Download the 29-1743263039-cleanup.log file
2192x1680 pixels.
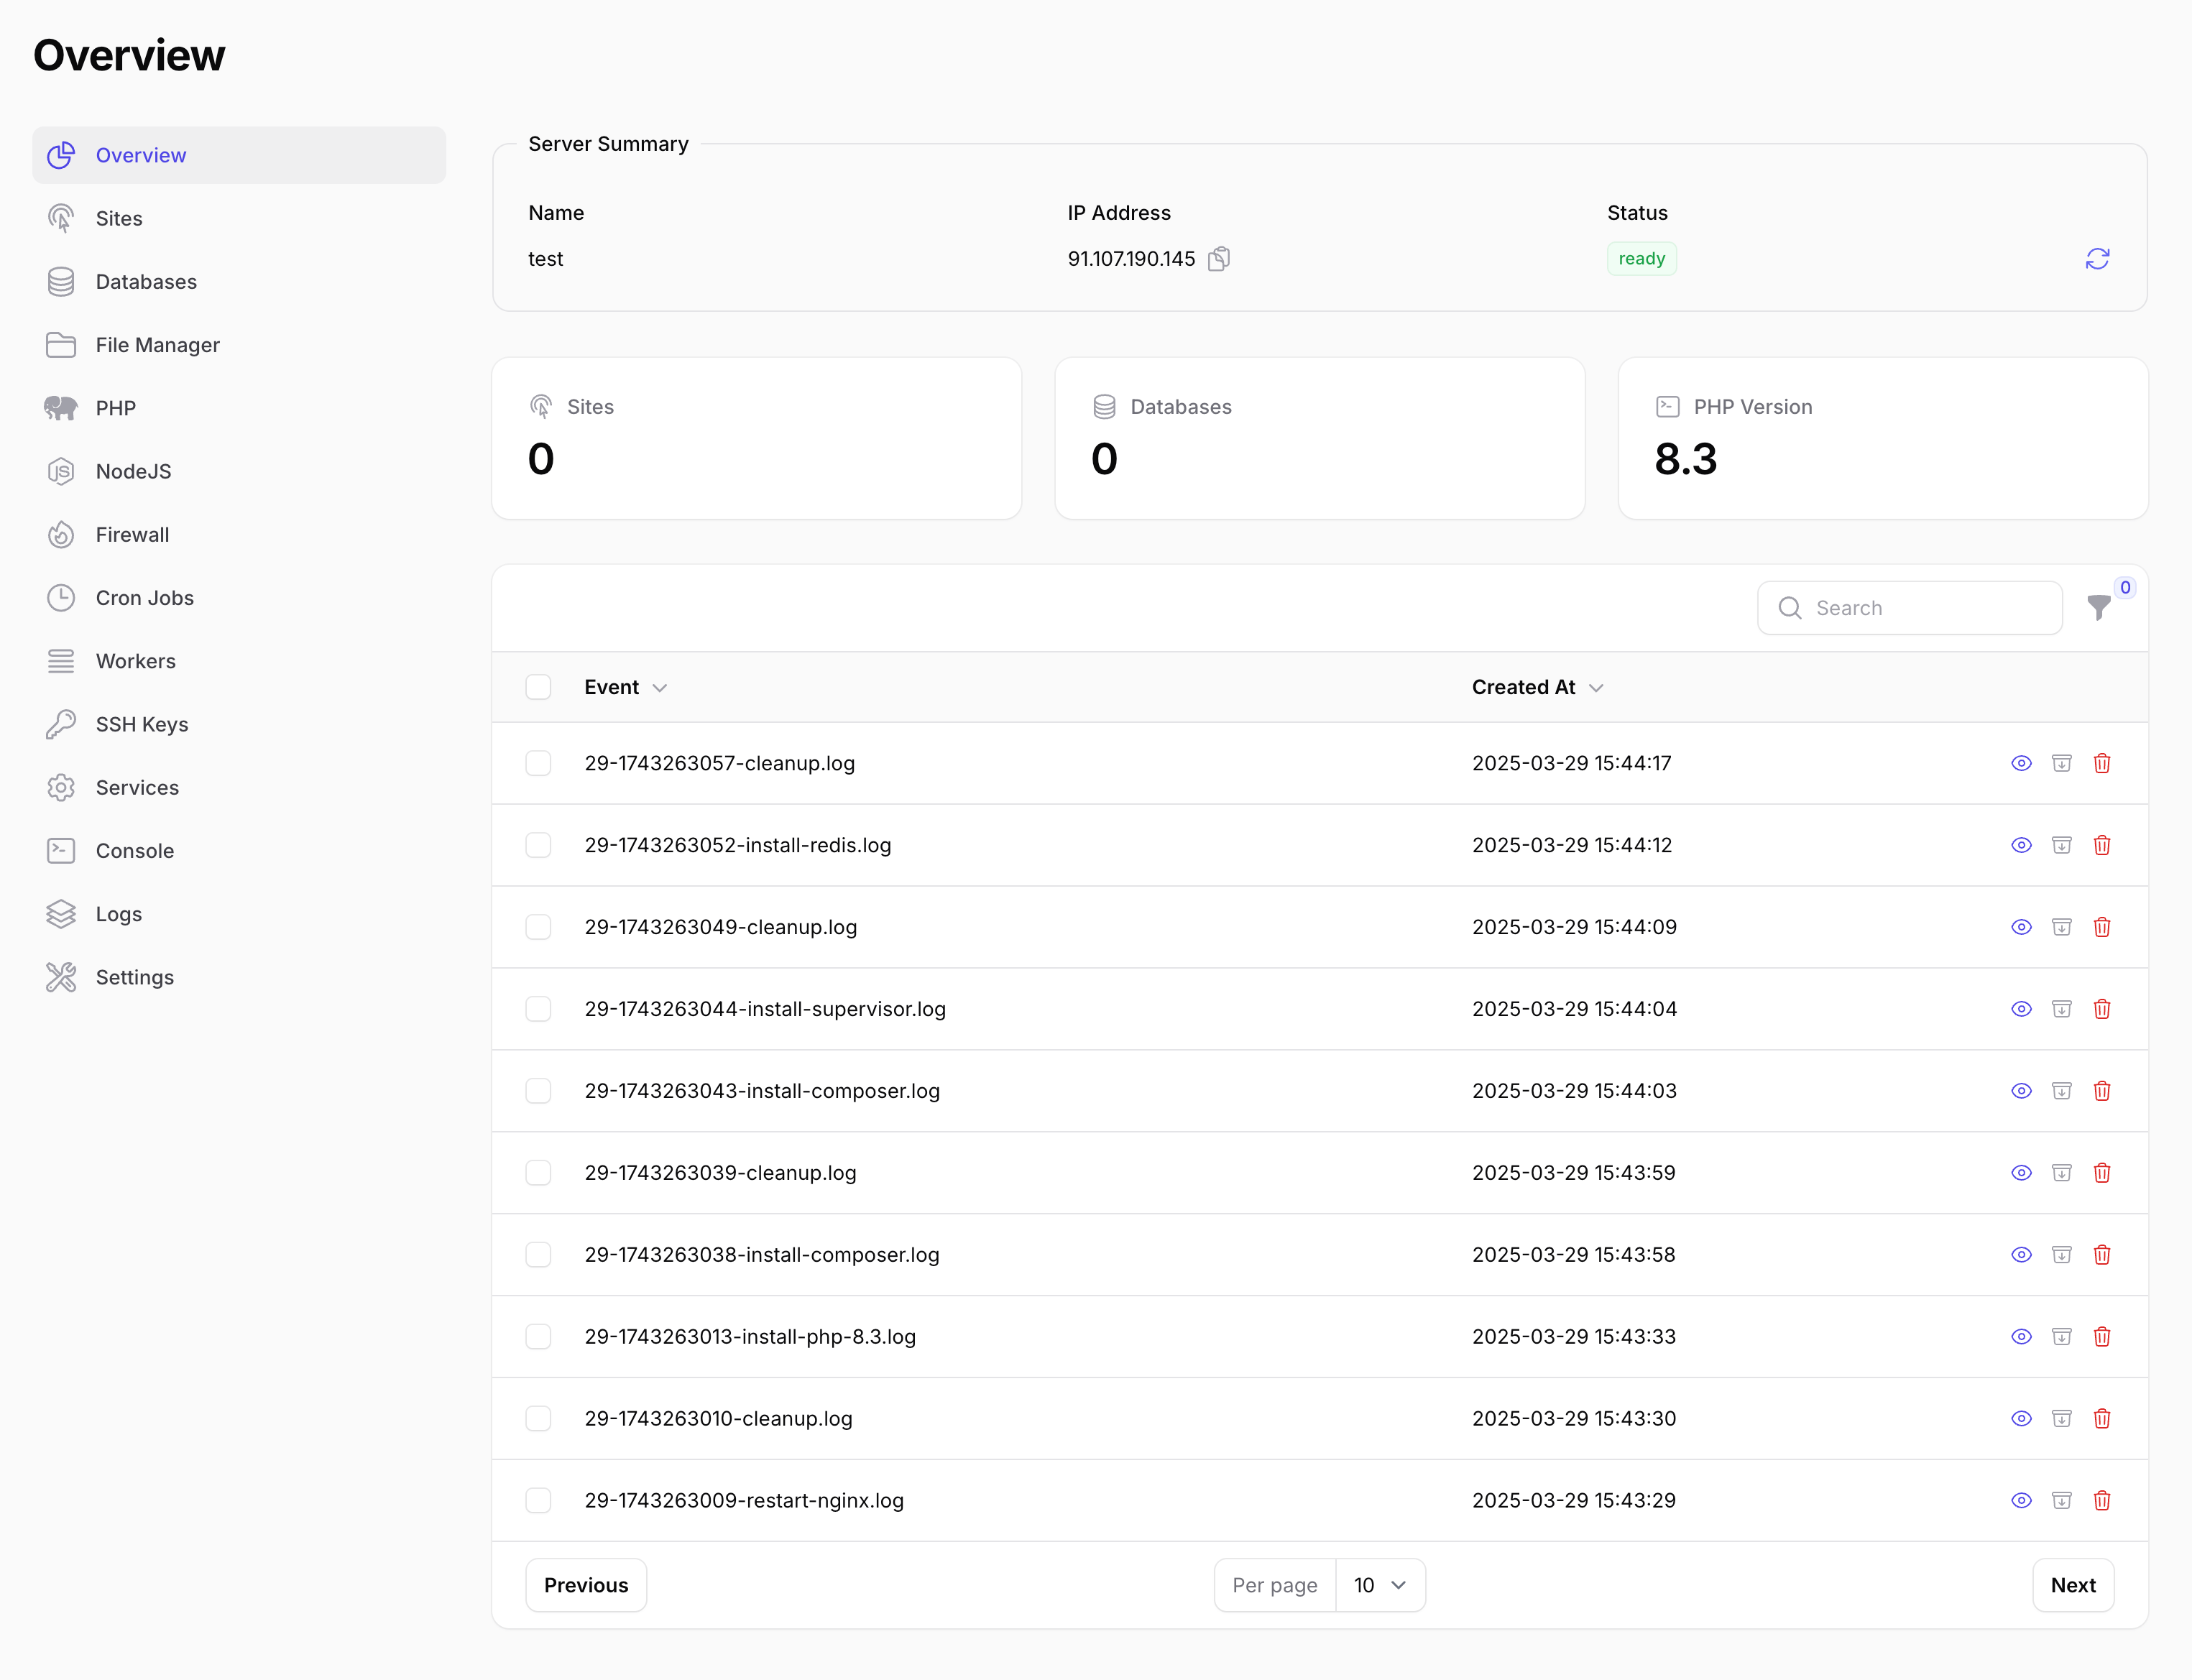[x=2062, y=1173]
